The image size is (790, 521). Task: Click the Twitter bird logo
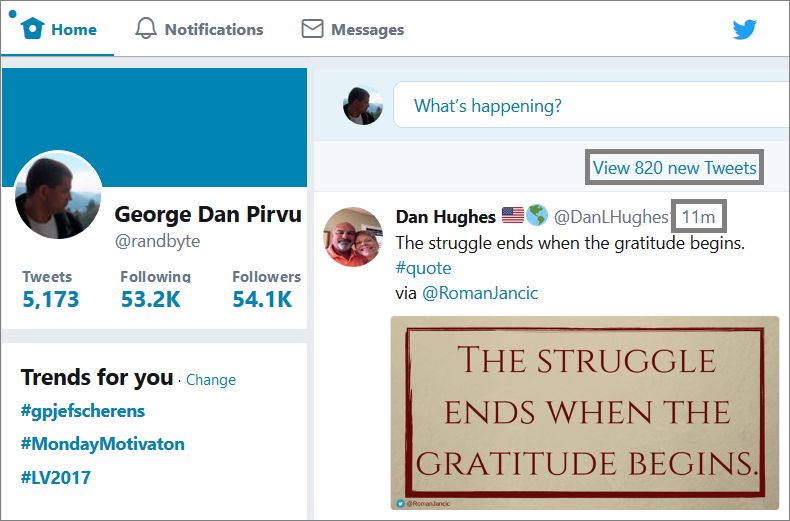click(x=745, y=30)
